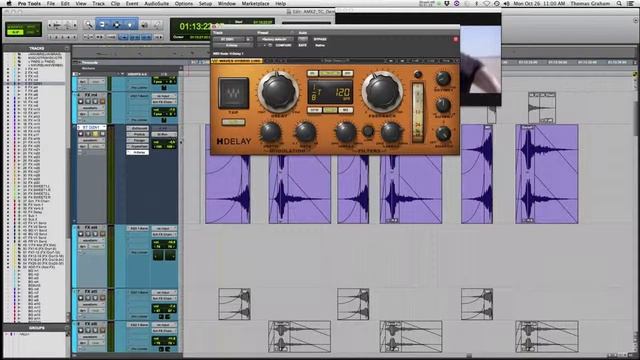The height and width of the screenshot is (360, 640).
Task: Mute the FX m4 track
Action: (x=102, y=101)
